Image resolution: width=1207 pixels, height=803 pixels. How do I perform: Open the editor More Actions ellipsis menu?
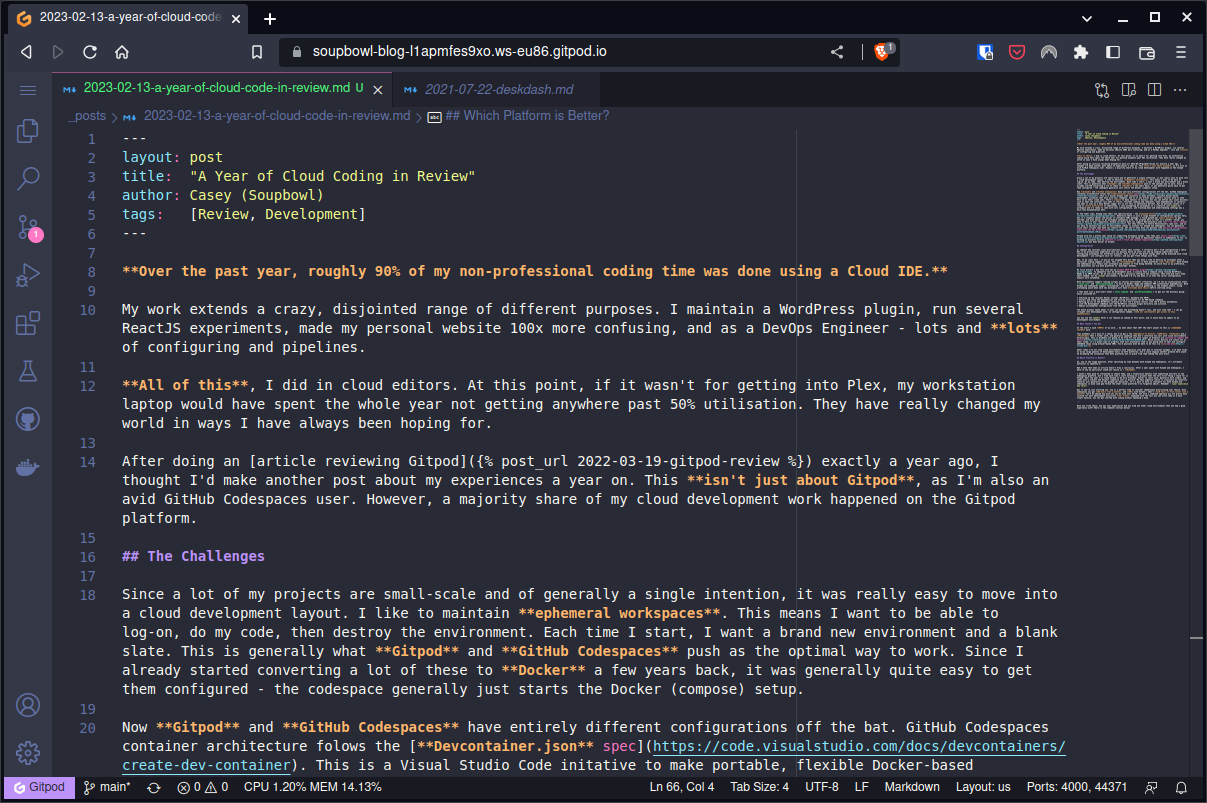(1181, 90)
